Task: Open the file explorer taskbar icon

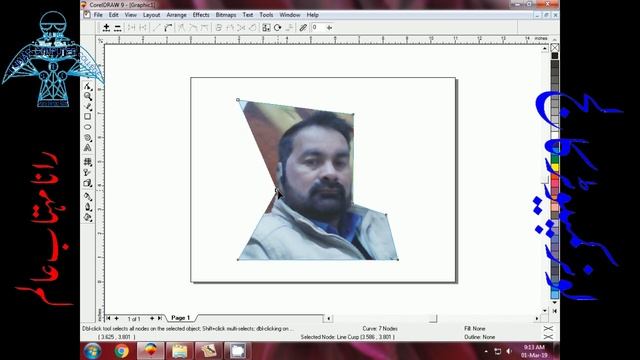Action: click(x=179, y=351)
